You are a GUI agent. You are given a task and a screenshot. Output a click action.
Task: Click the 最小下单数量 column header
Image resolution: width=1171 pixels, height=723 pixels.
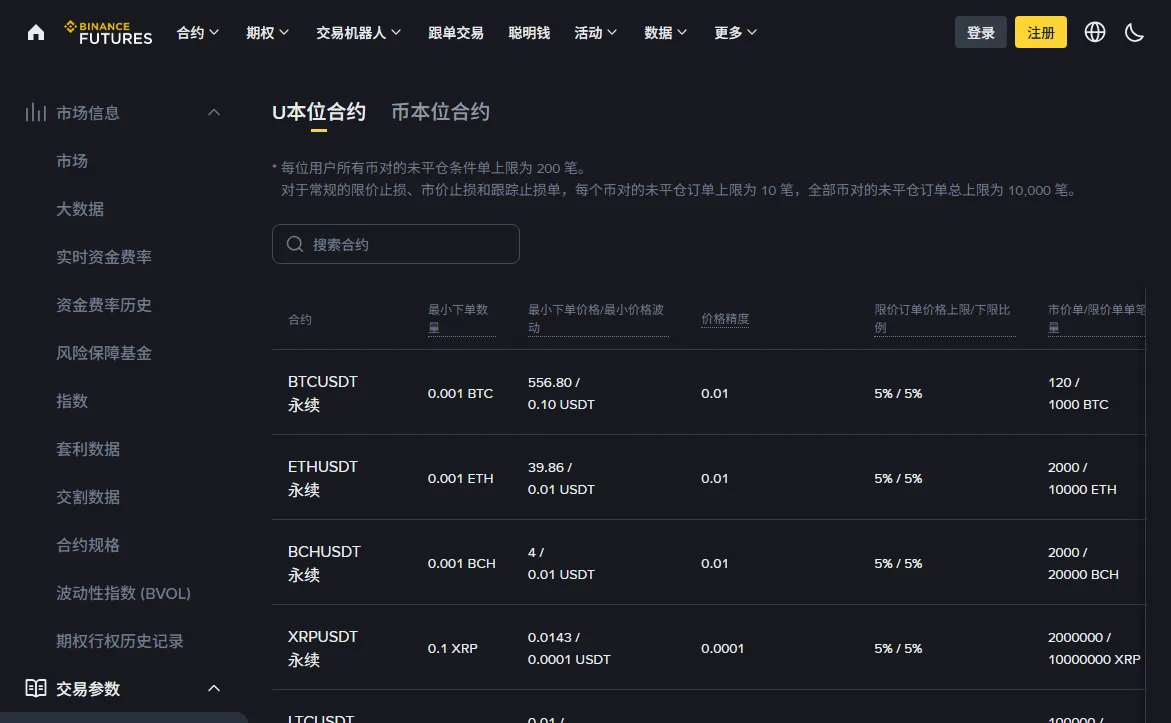point(460,319)
